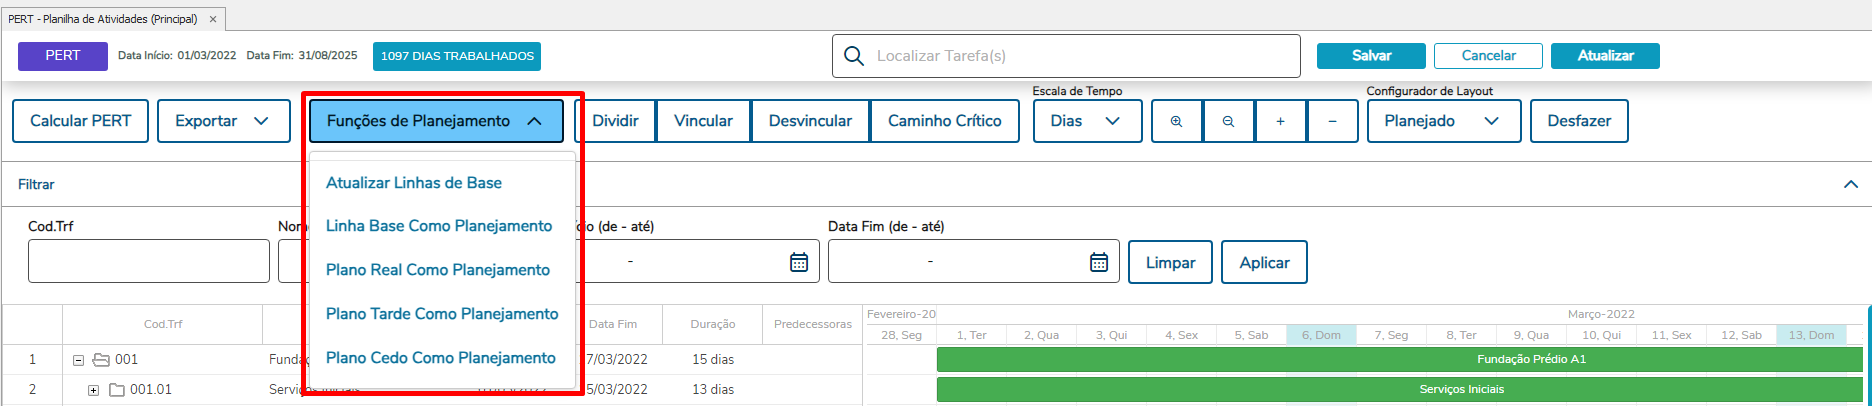Click the Salvar button

(1370, 56)
